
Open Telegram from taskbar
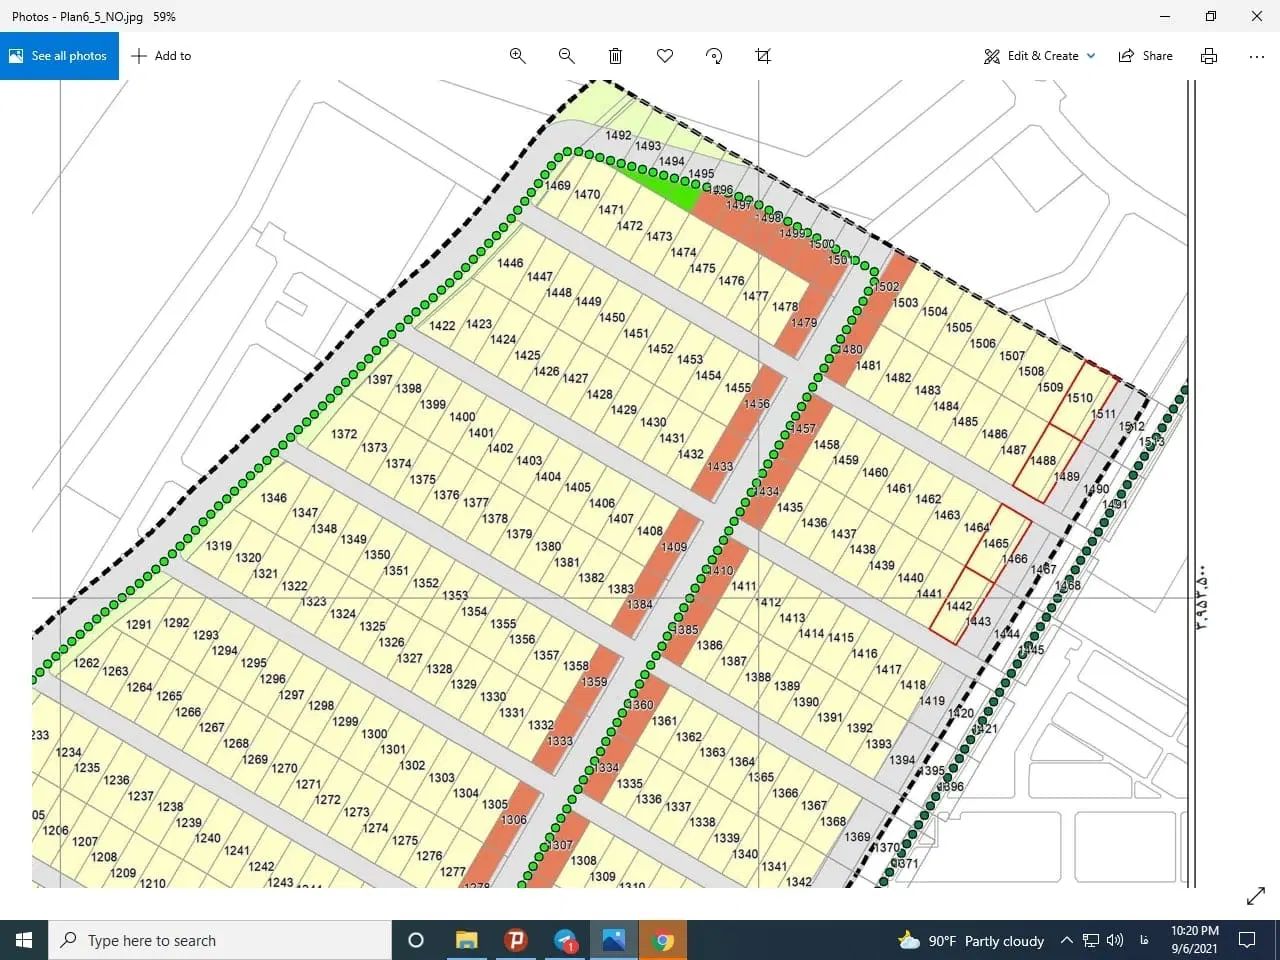point(565,940)
